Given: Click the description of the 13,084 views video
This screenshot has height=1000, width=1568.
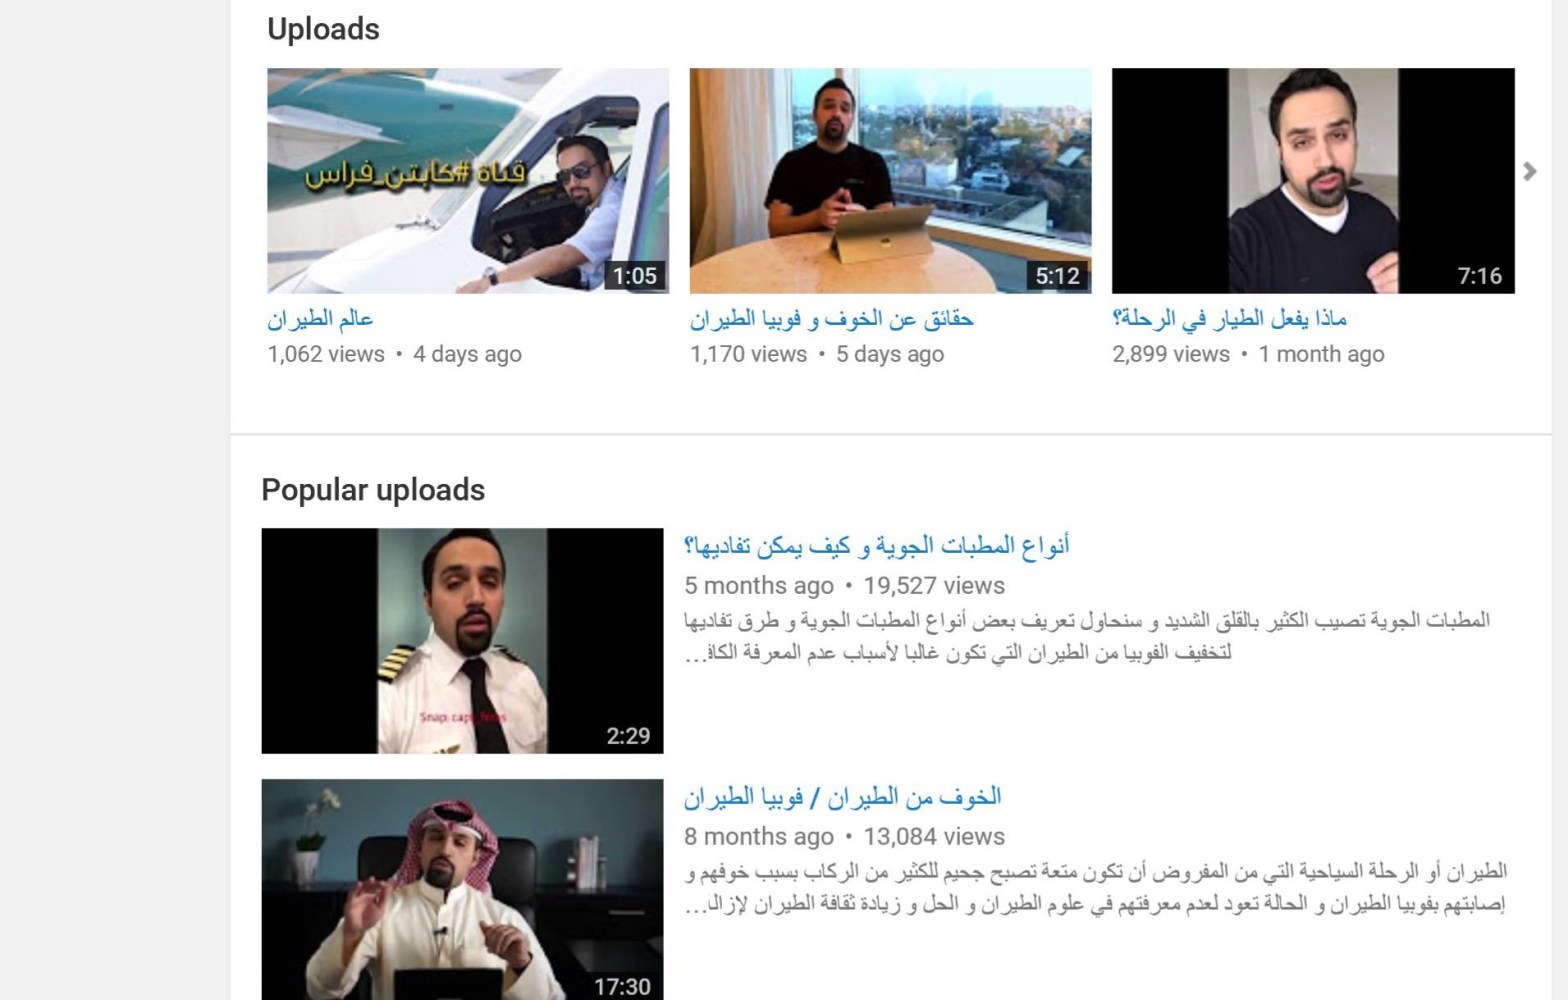Looking at the screenshot, I should 1095,888.
